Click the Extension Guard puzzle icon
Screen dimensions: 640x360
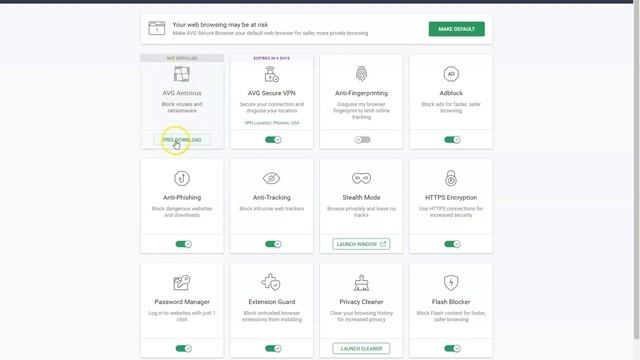click(271, 282)
